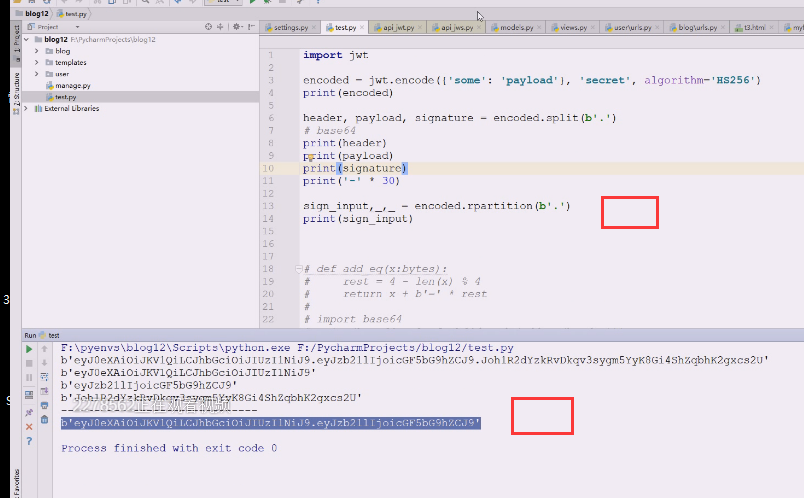Select manage.py in project tree
Image resolution: width=804 pixels, height=498 pixels.
click(73, 86)
